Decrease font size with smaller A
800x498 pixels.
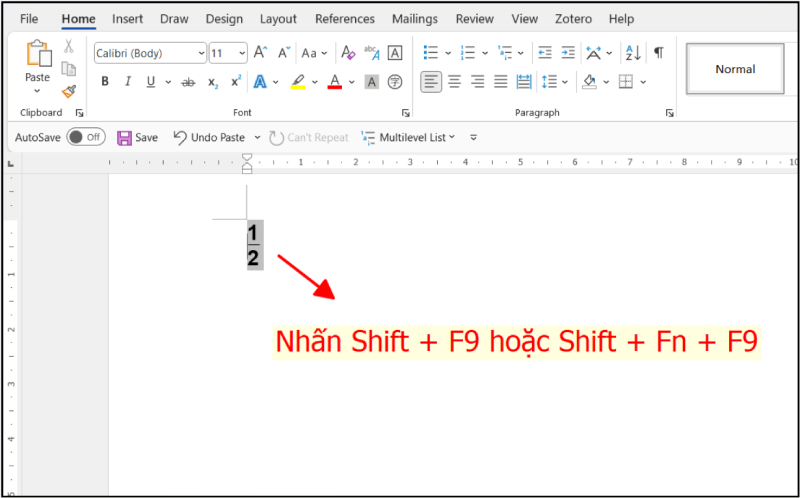click(x=284, y=53)
